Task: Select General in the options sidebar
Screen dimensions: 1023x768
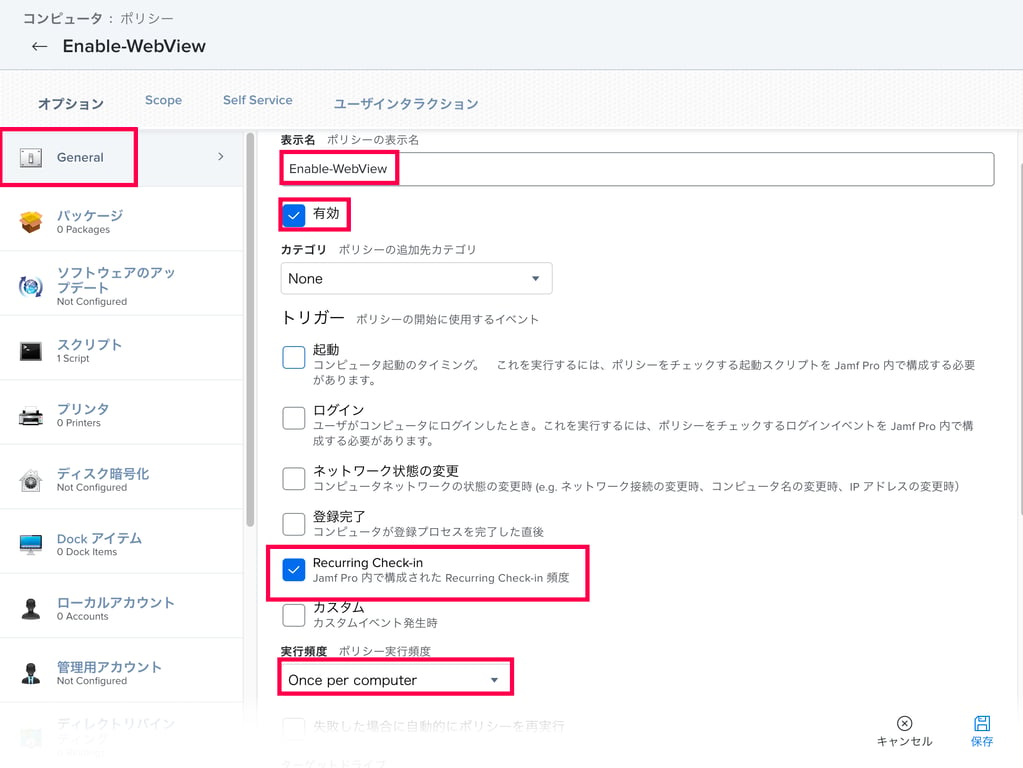Action: click(x=121, y=157)
